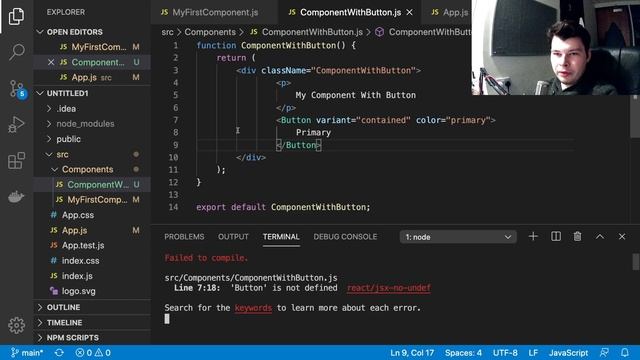640x360 pixels.
Task: Click the 'export default' line in editor
Action: point(283,207)
